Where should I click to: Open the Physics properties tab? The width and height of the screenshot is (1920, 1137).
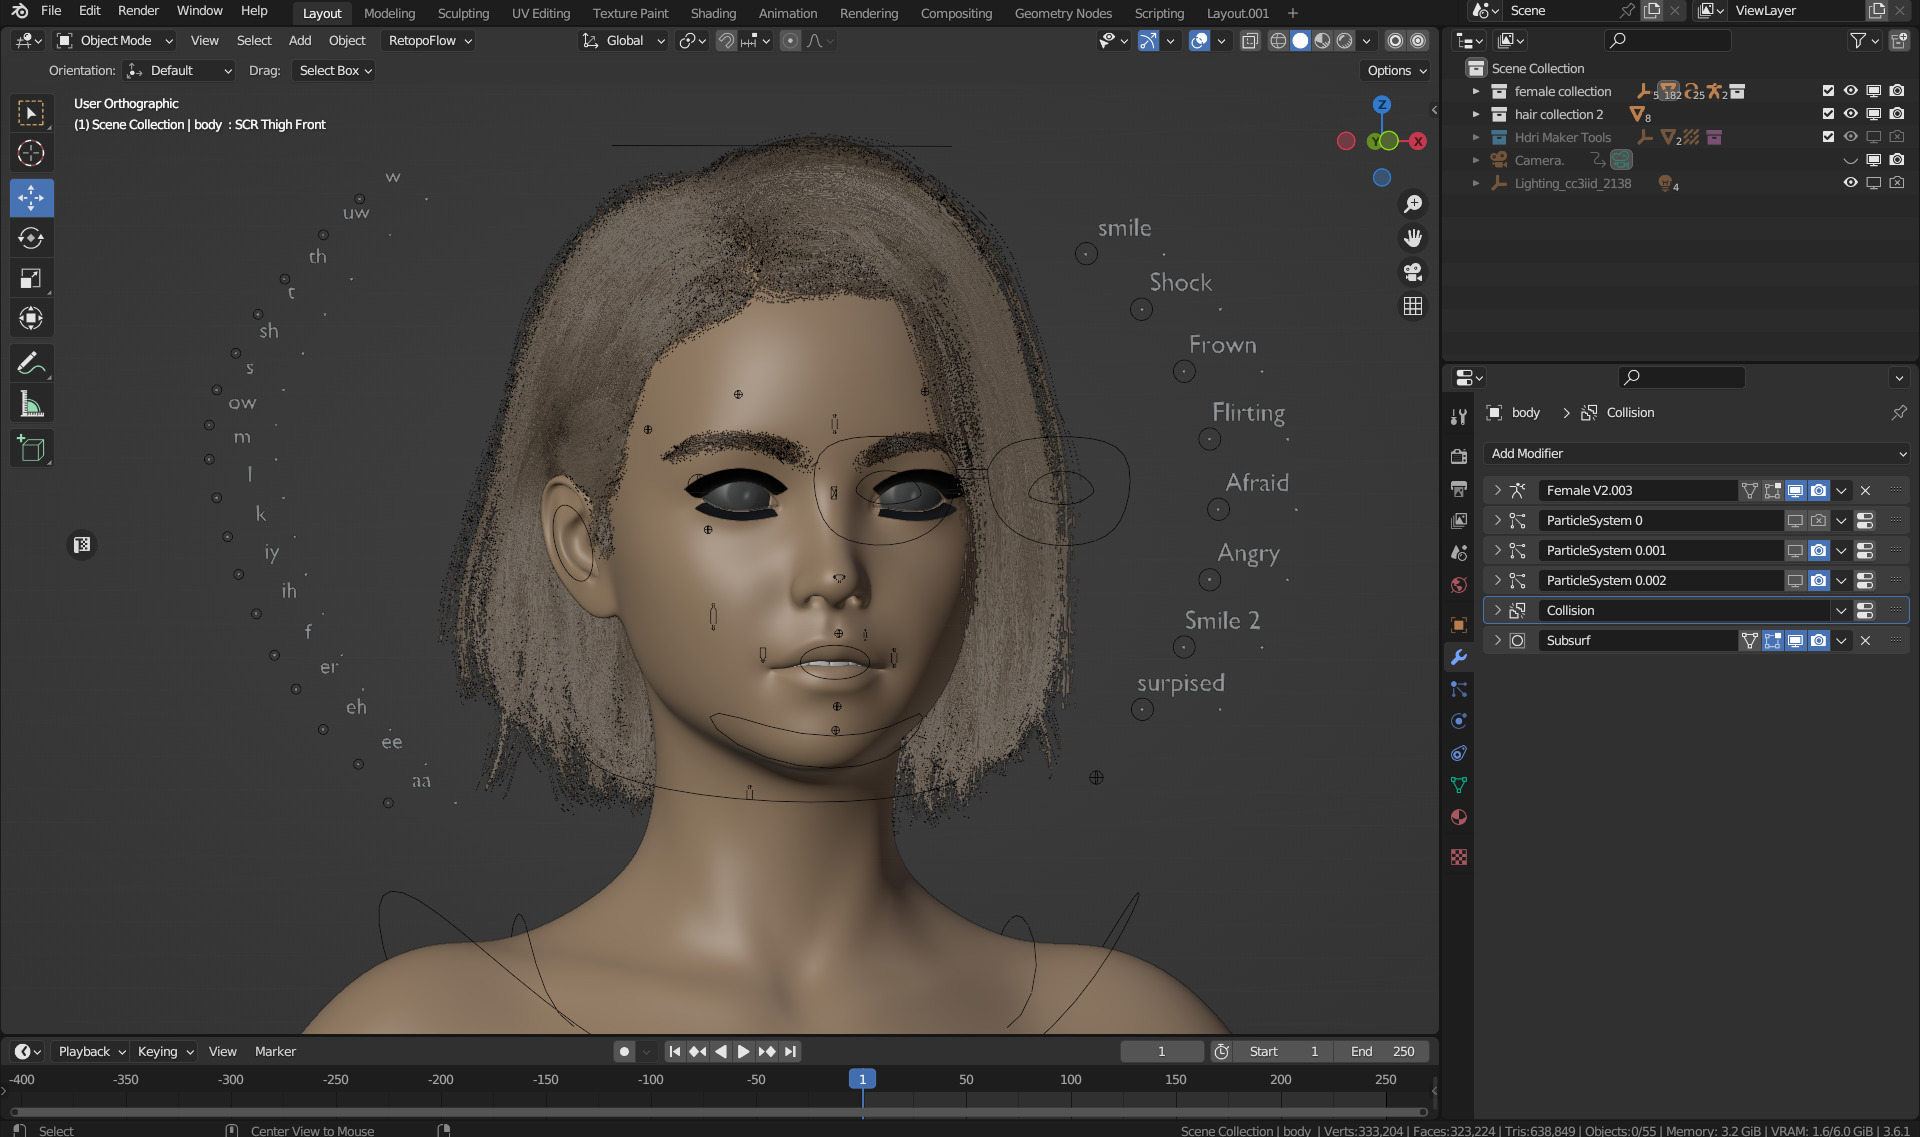click(1459, 721)
